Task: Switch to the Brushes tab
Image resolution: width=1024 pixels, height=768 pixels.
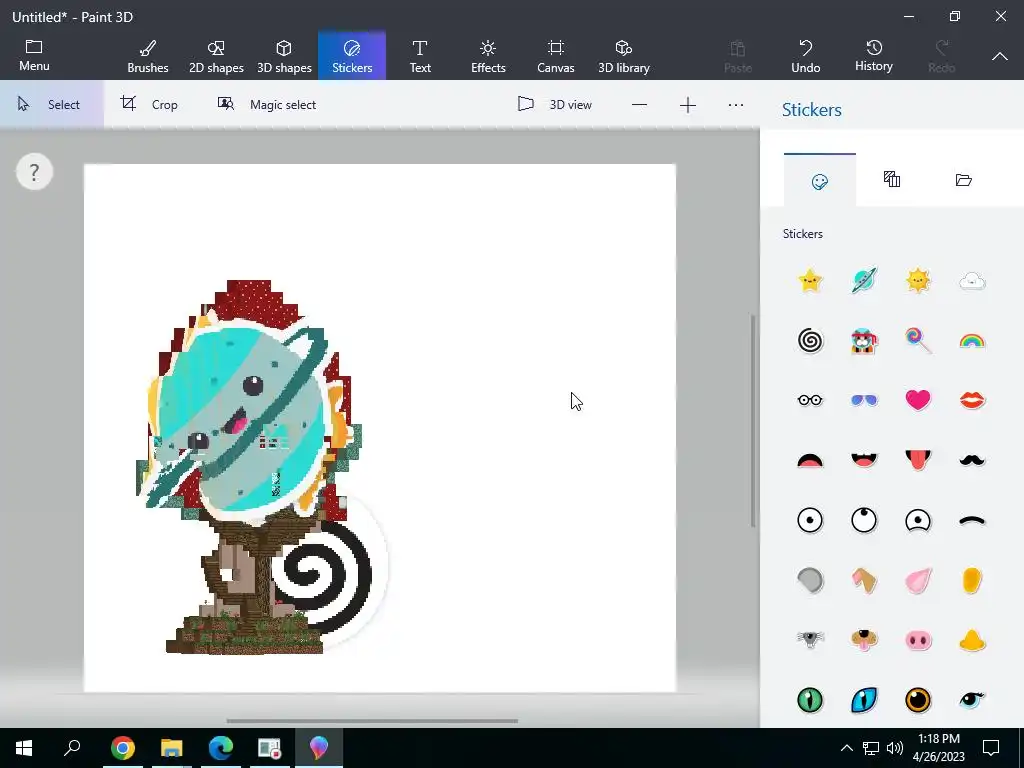Action: [x=148, y=56]
